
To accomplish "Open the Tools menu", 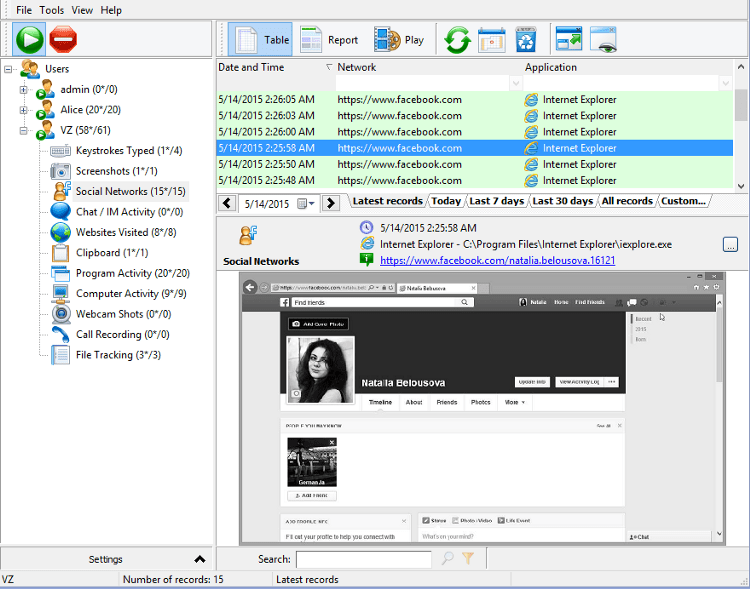I will (x=51, y=10).
